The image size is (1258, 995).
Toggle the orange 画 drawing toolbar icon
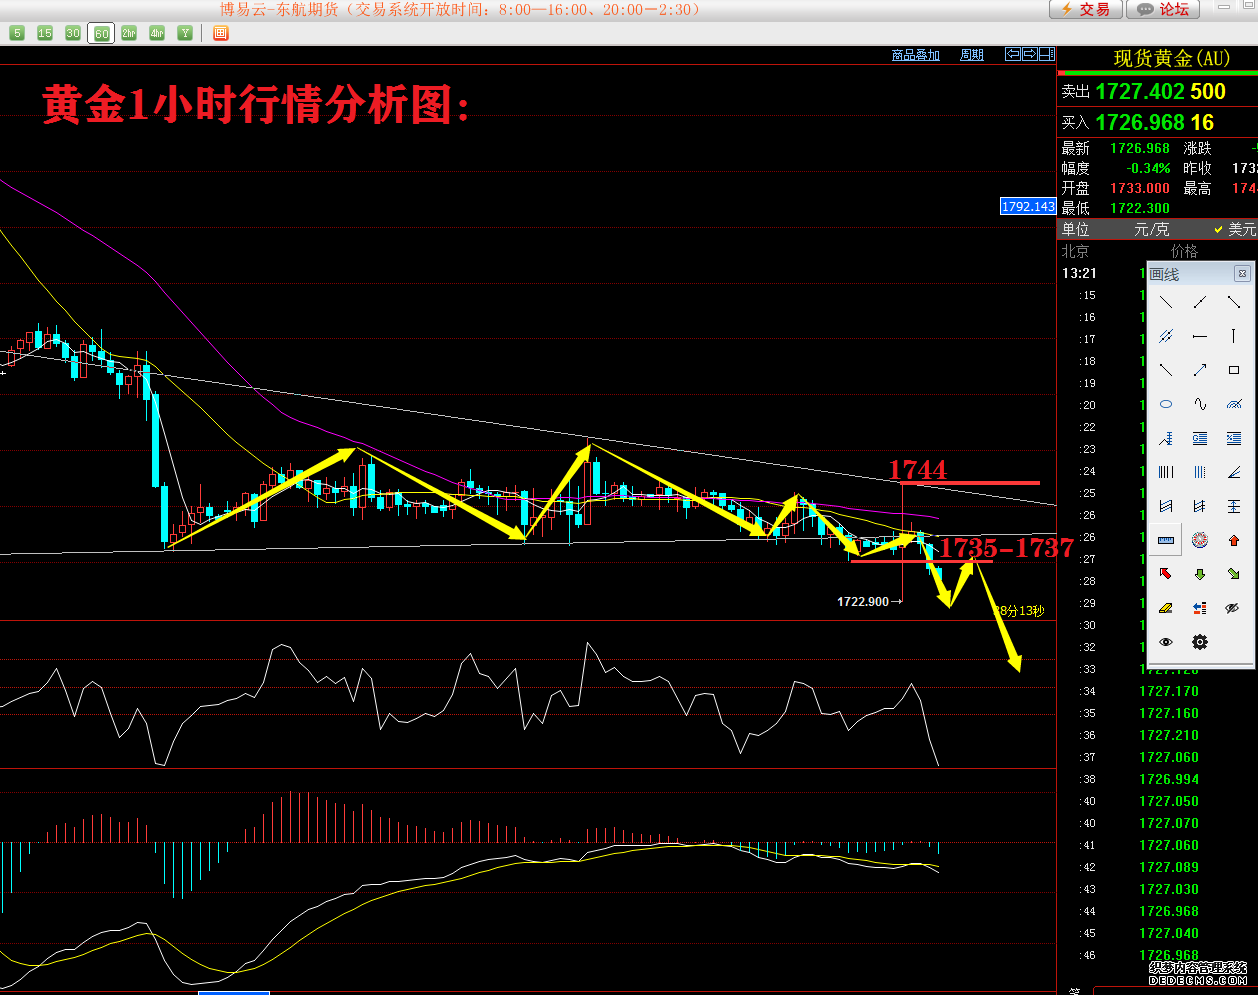221,33
